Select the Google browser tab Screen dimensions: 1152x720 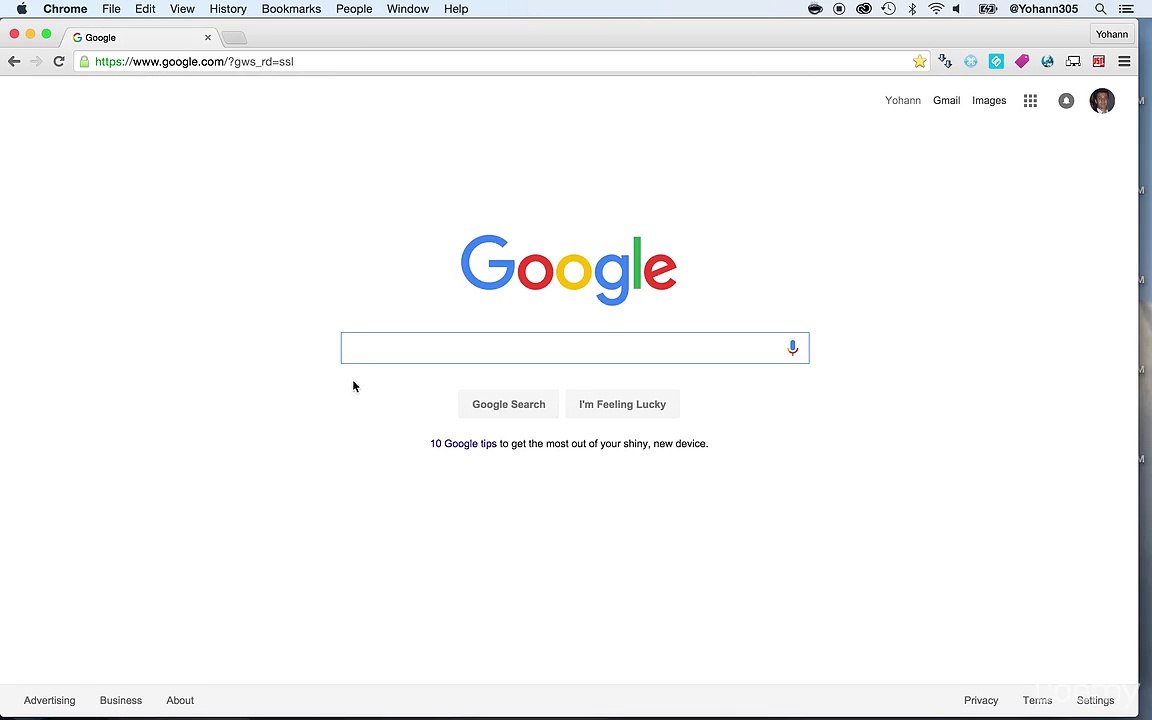click(140, 37)
